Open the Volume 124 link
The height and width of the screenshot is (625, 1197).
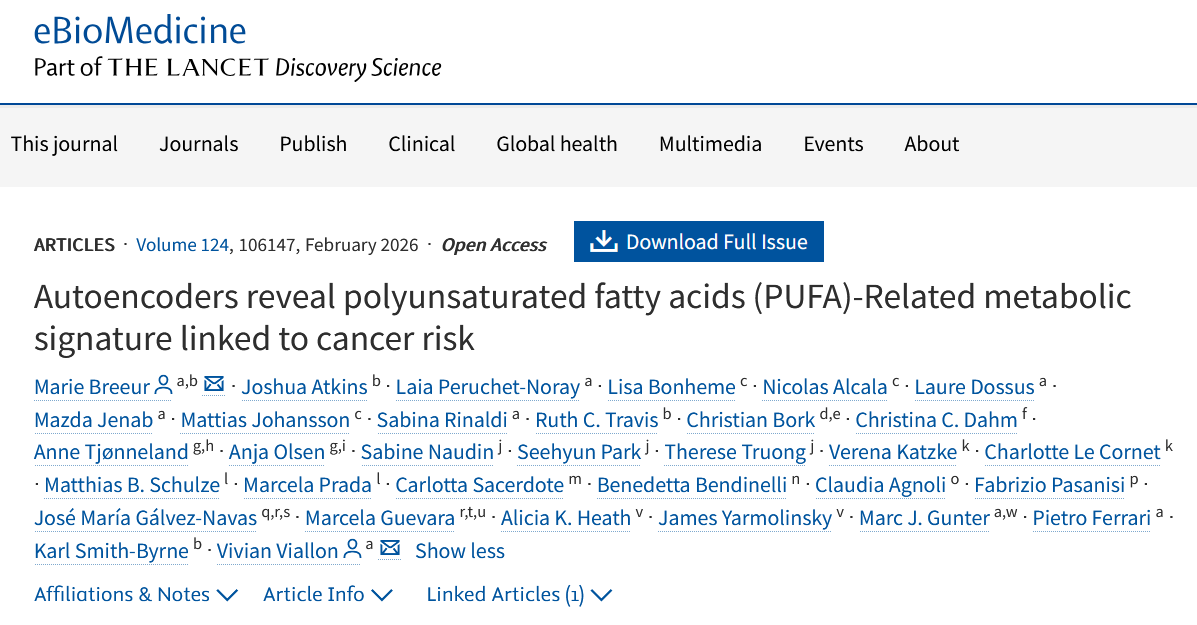tap(182, 245)
